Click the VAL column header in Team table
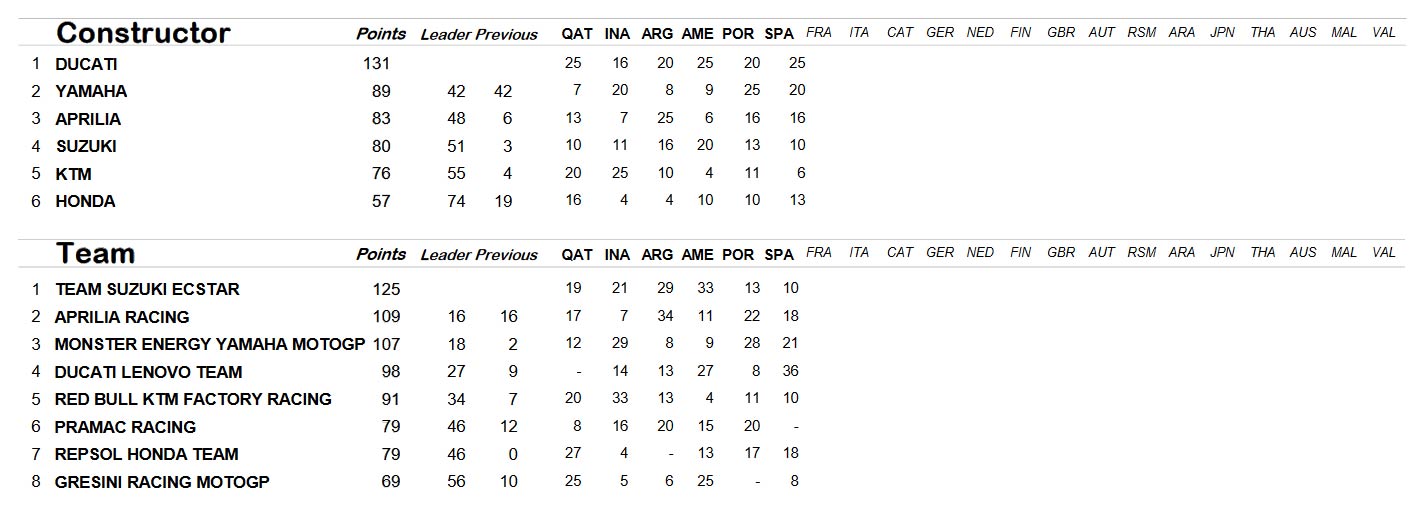This screenshot has height=506, width=1416. coord(1384,253)
